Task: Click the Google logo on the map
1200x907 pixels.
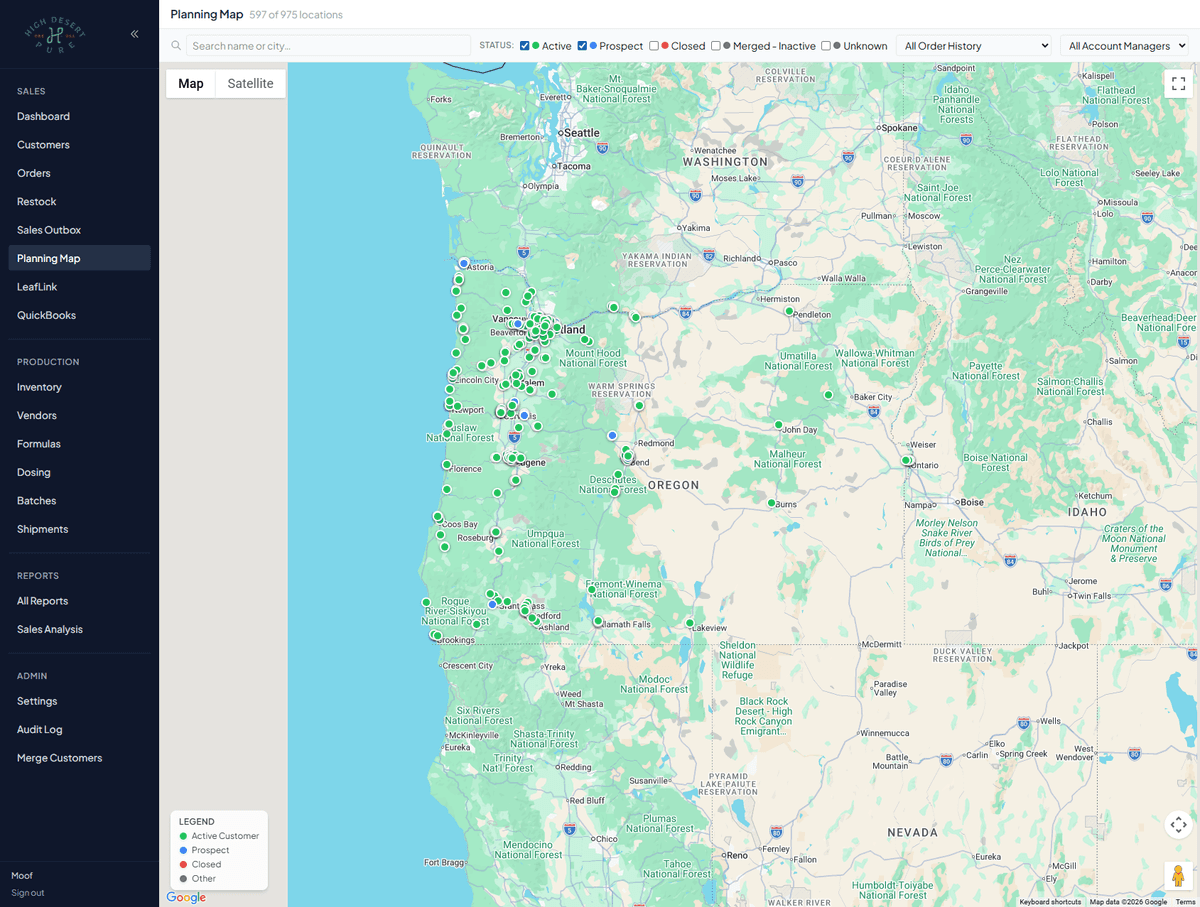Action: tap(185, 897)
